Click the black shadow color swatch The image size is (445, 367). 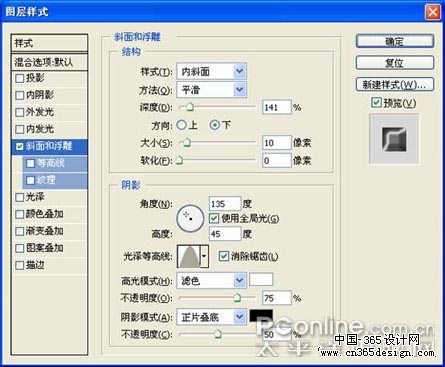click(x=261, y=315)
